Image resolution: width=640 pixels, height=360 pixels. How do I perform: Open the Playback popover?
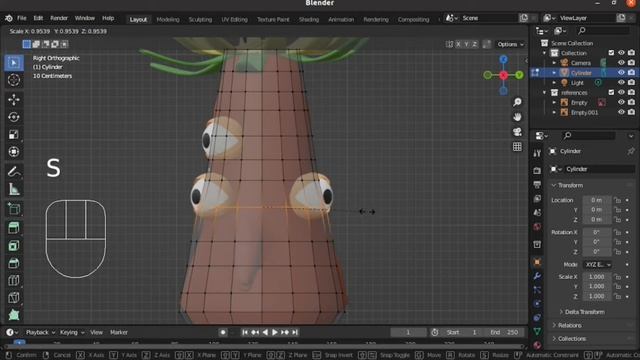pyautogui.click(x=40, y=332)
